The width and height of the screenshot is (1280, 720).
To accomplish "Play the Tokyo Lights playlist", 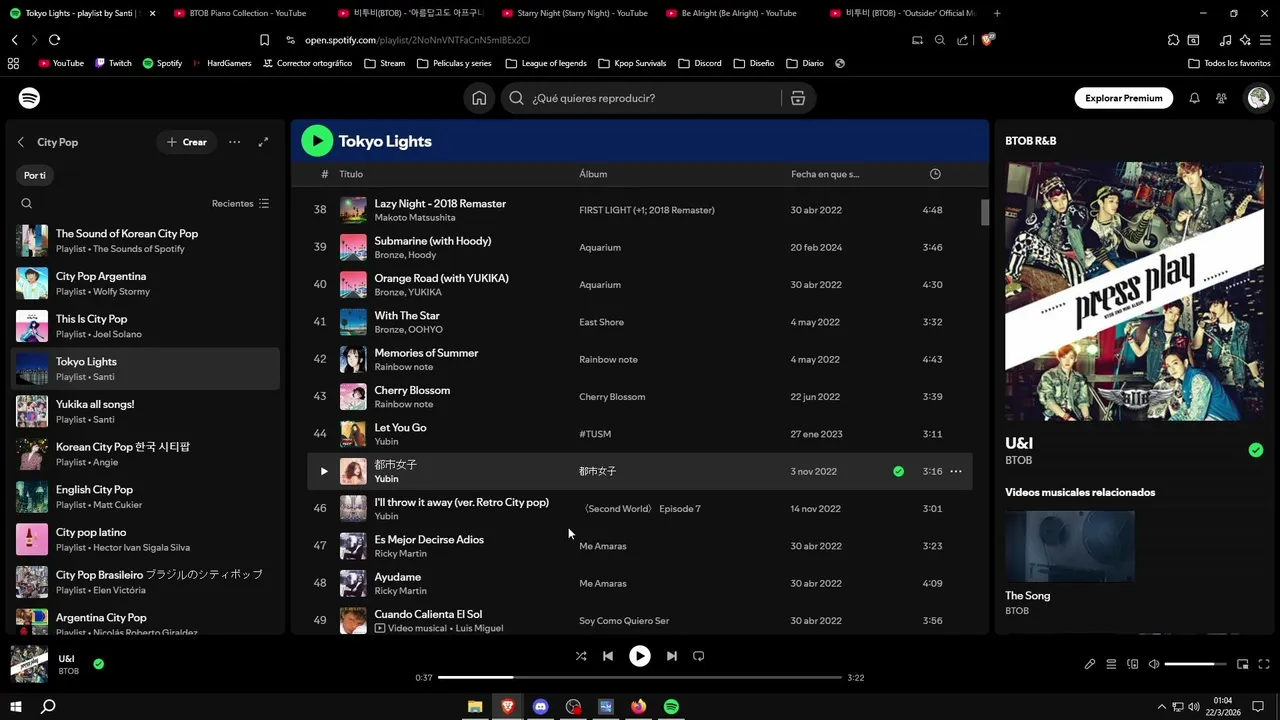I will (x=317, y=141).
